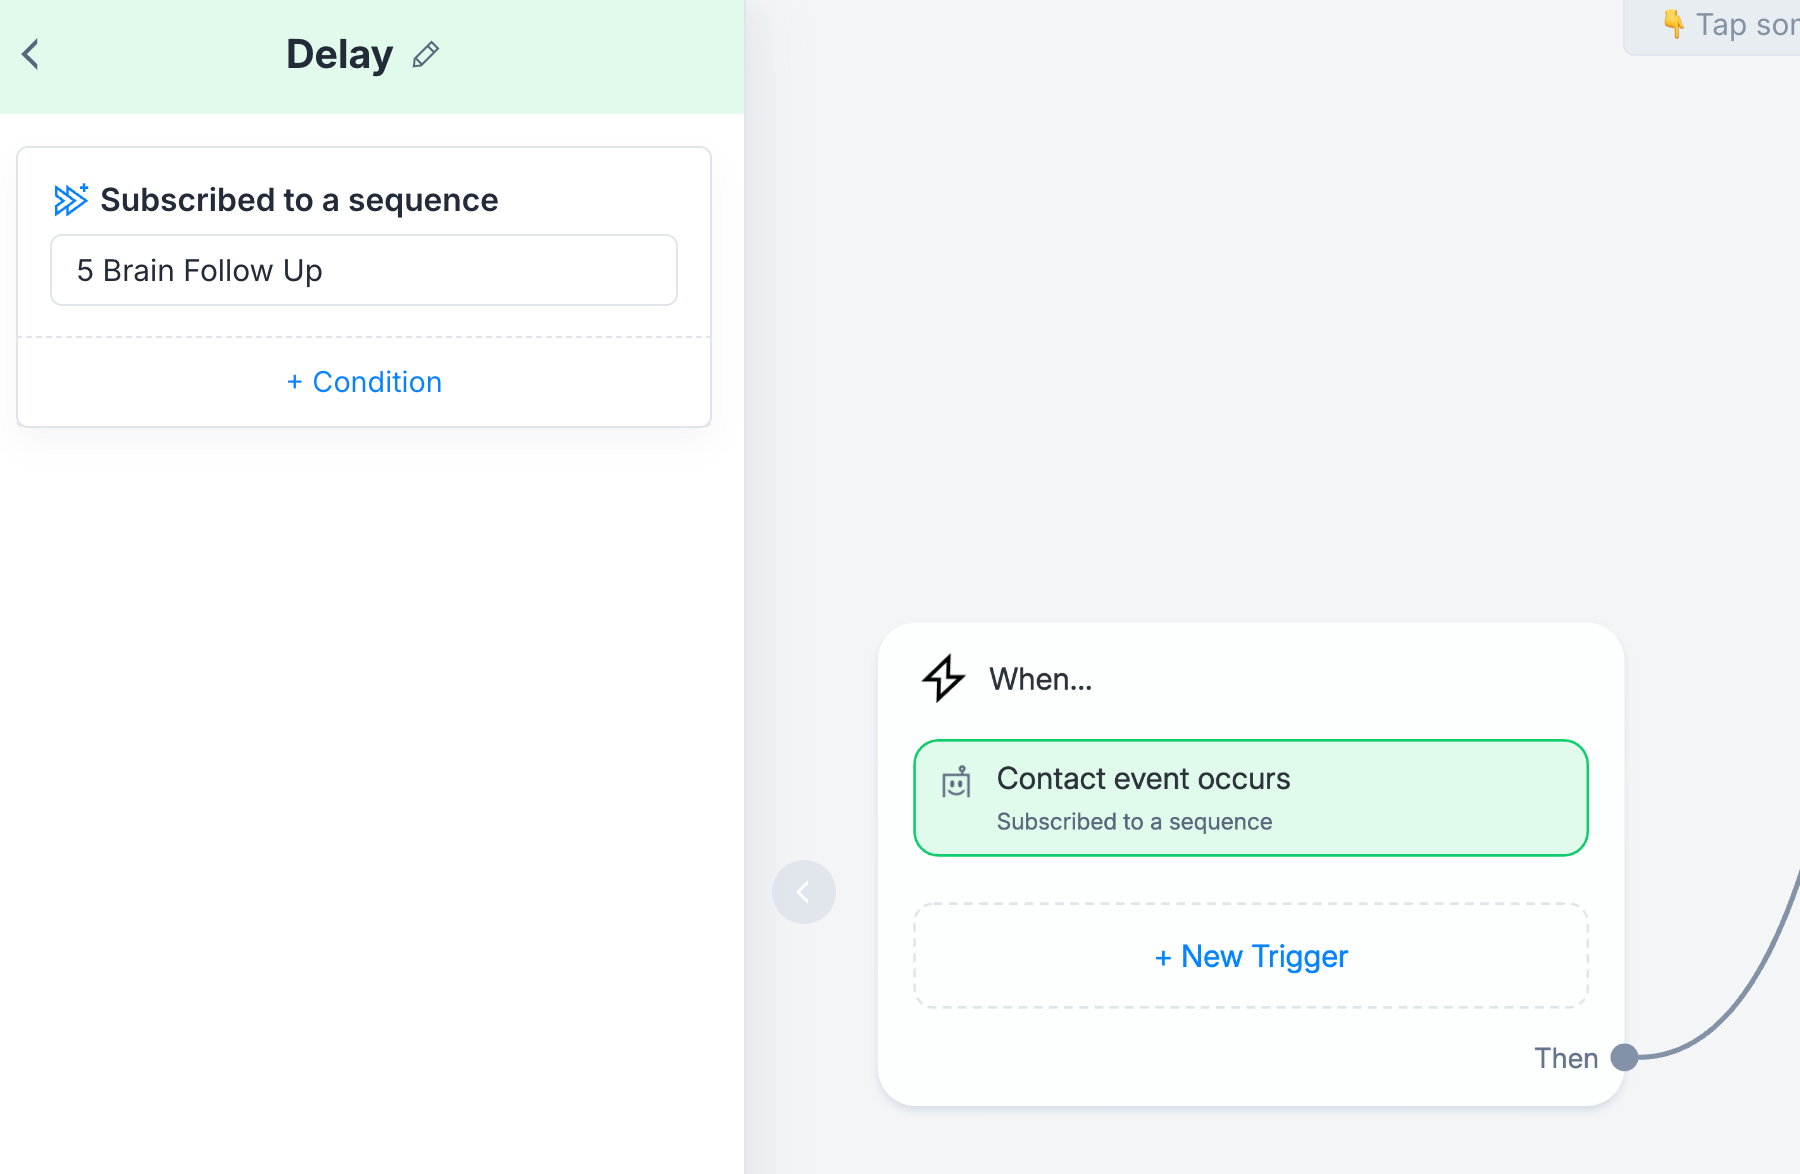Screen dimensions: 1800x1174
Task: Open the 5 Brain Follow Up sequence selector
Action: 364,270
